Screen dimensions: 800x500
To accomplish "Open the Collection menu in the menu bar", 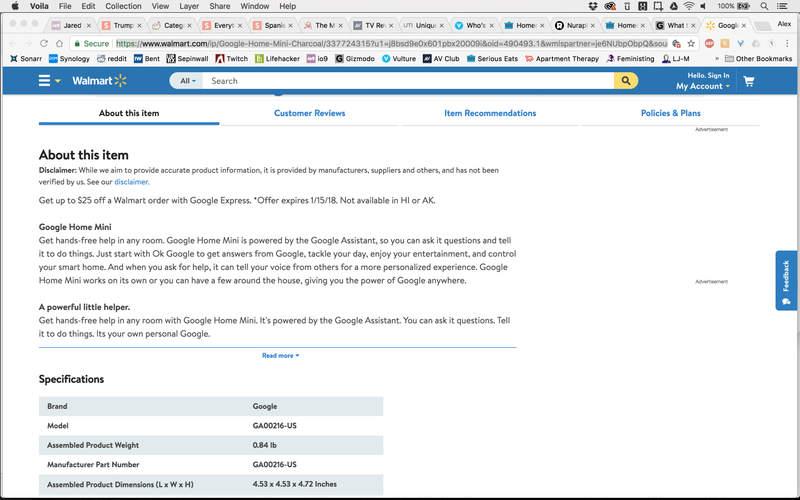I will point(123,6).
